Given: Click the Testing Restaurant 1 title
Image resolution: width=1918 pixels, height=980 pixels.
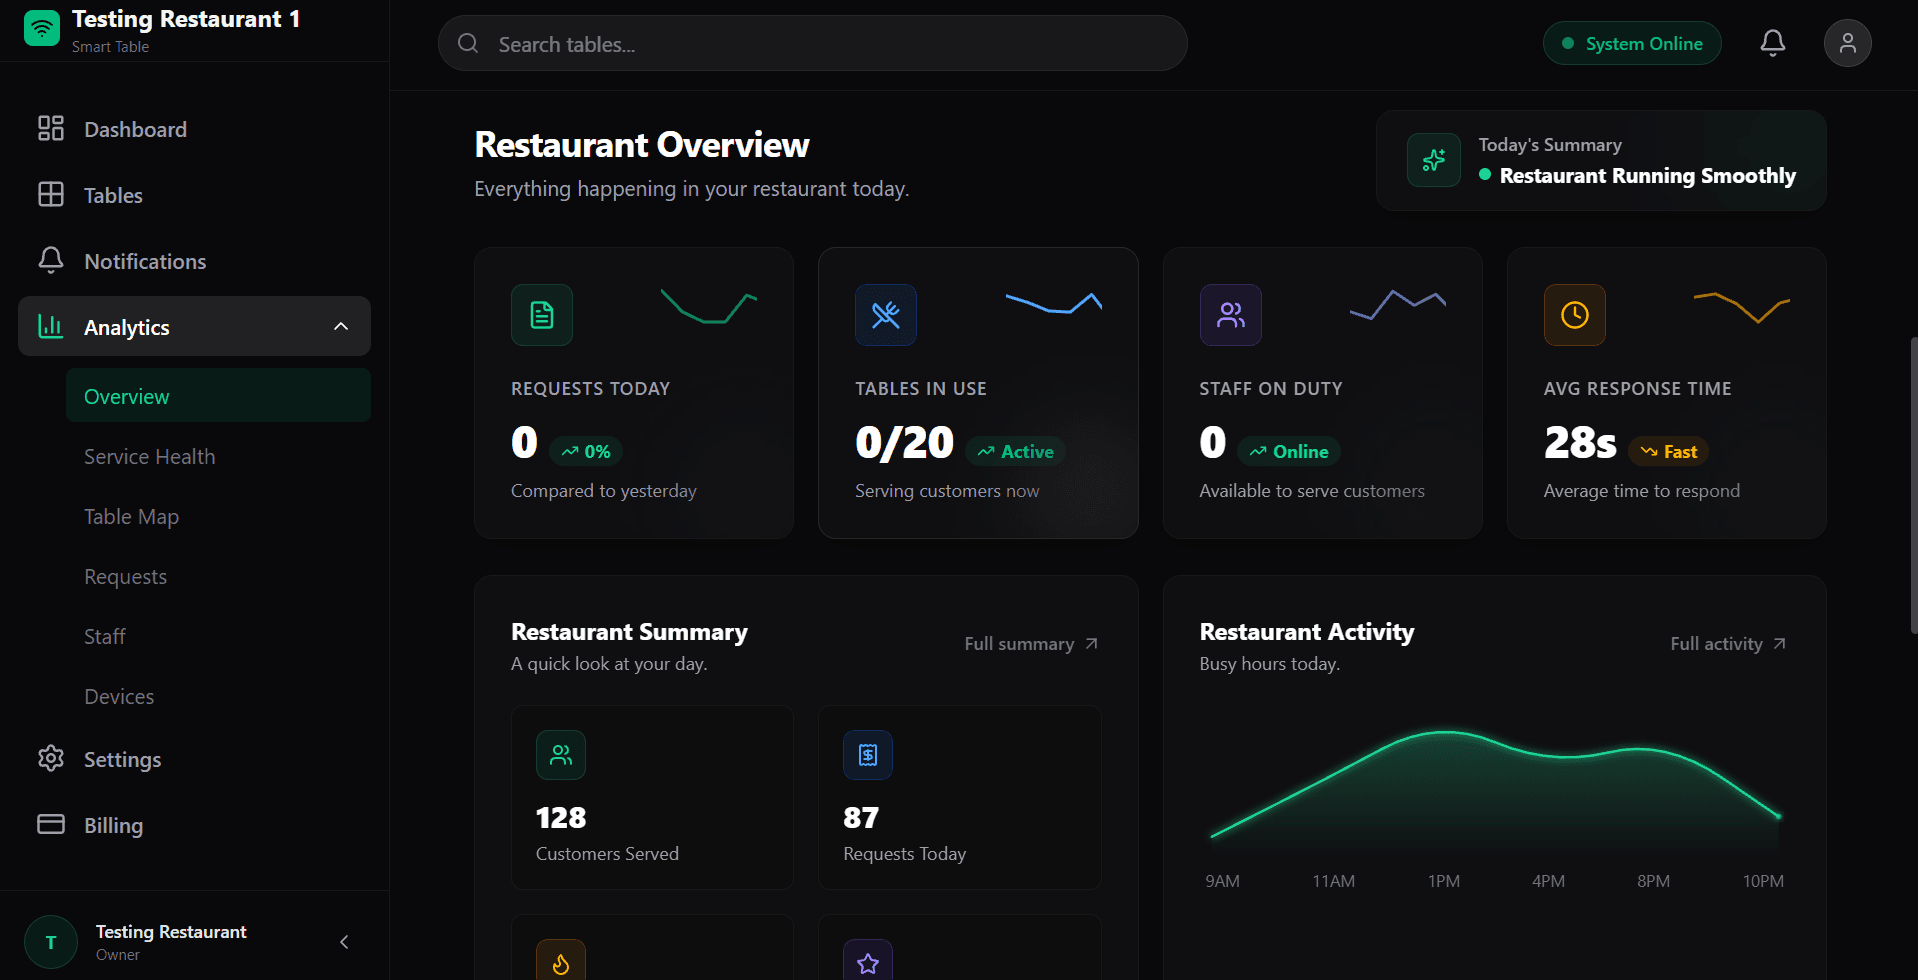Looking at the screenshot, I should tap(186, 19).
